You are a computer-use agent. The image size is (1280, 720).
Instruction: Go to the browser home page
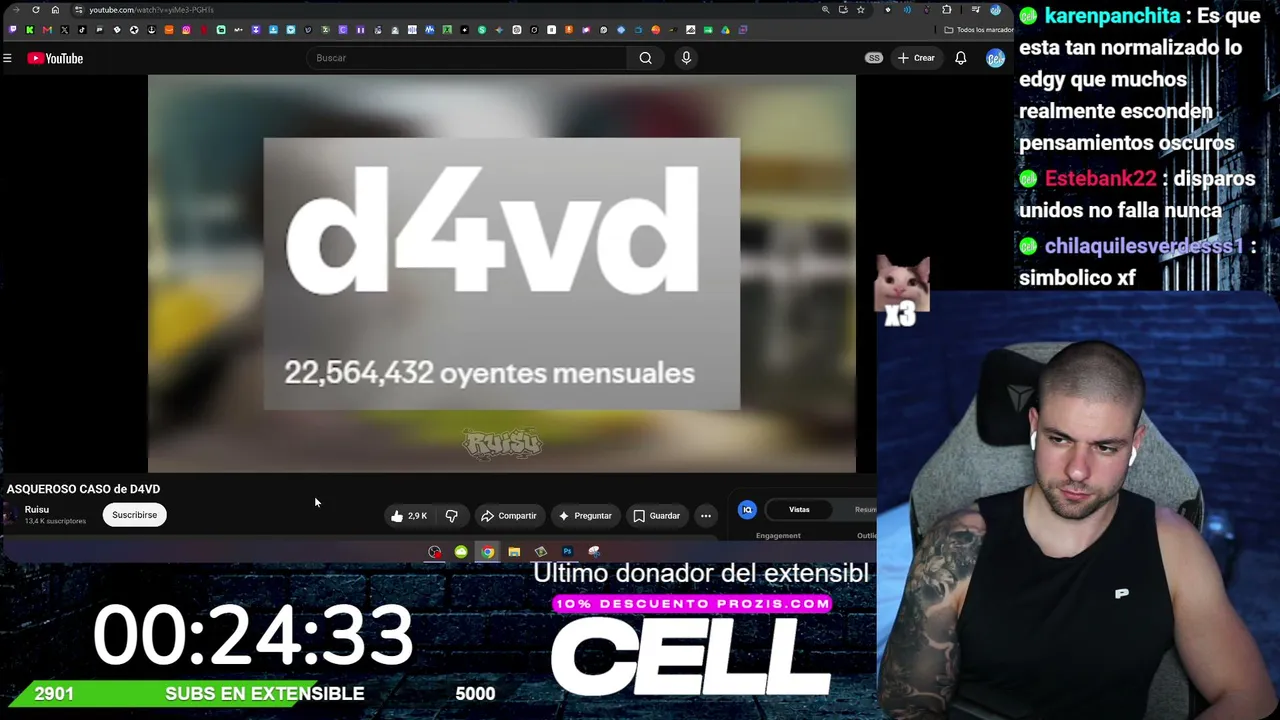(55, 10)
